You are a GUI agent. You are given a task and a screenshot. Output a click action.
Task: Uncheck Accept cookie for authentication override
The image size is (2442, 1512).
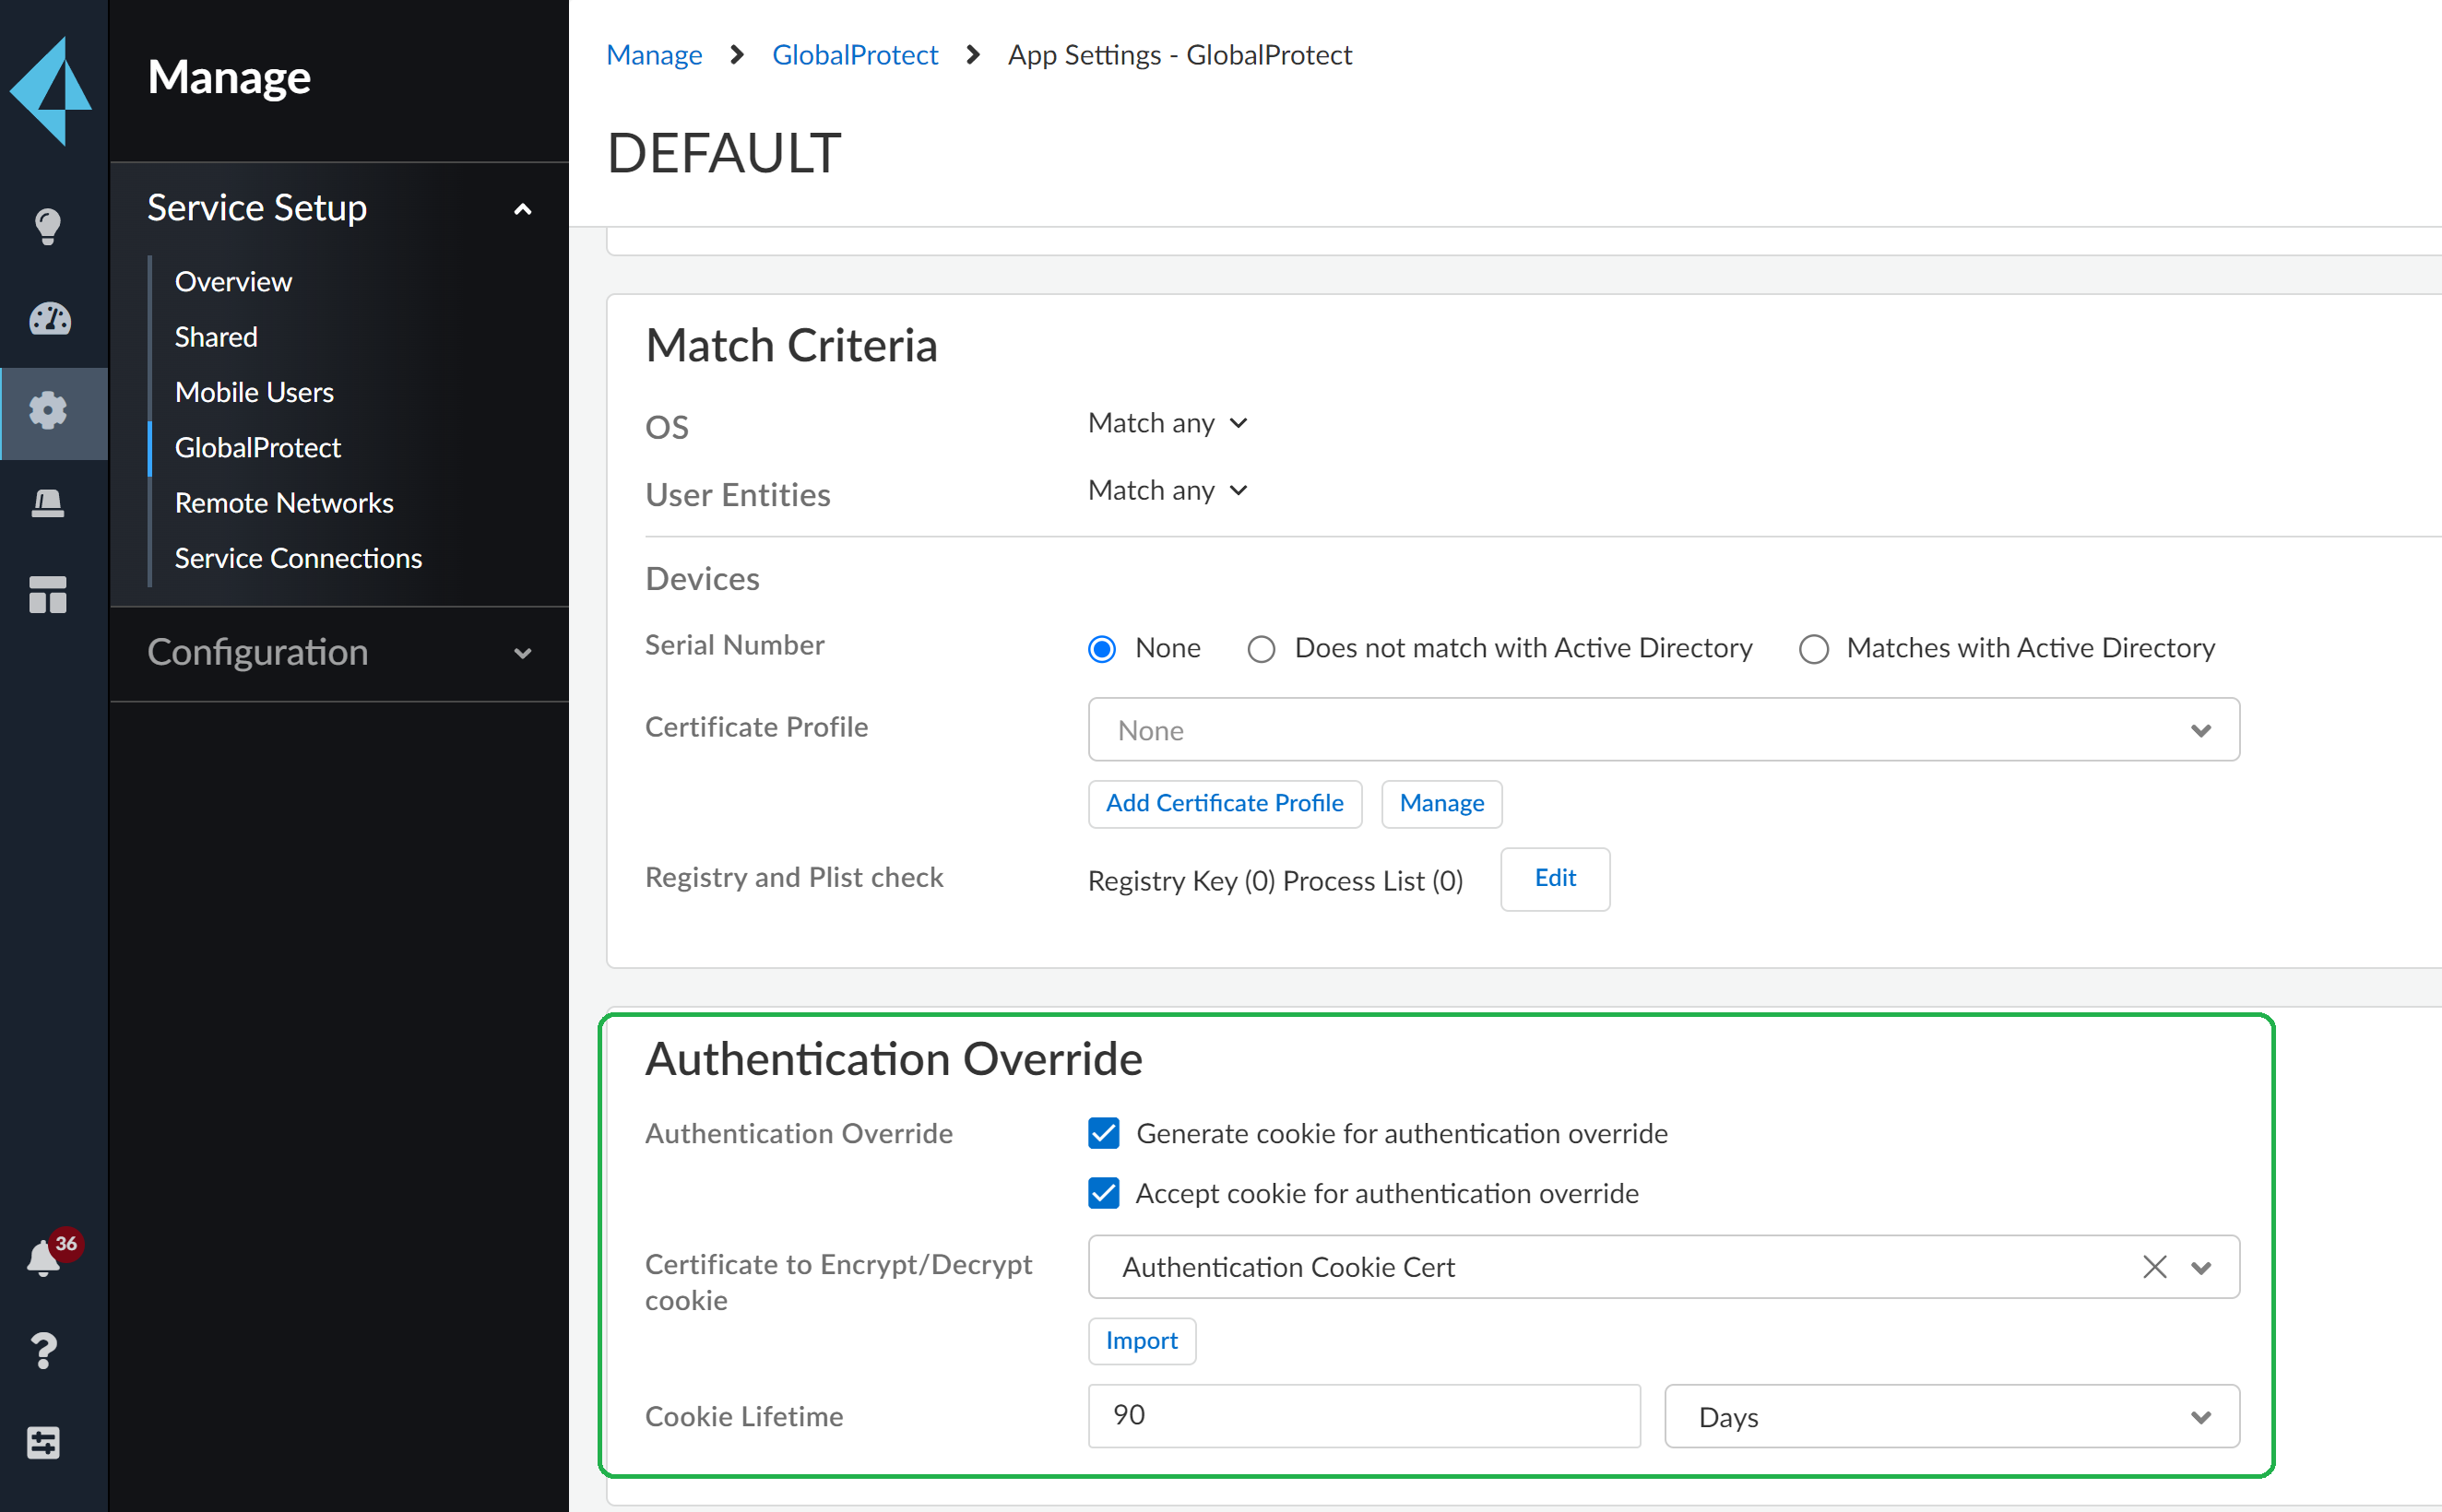click(x=1103, y=1193)
